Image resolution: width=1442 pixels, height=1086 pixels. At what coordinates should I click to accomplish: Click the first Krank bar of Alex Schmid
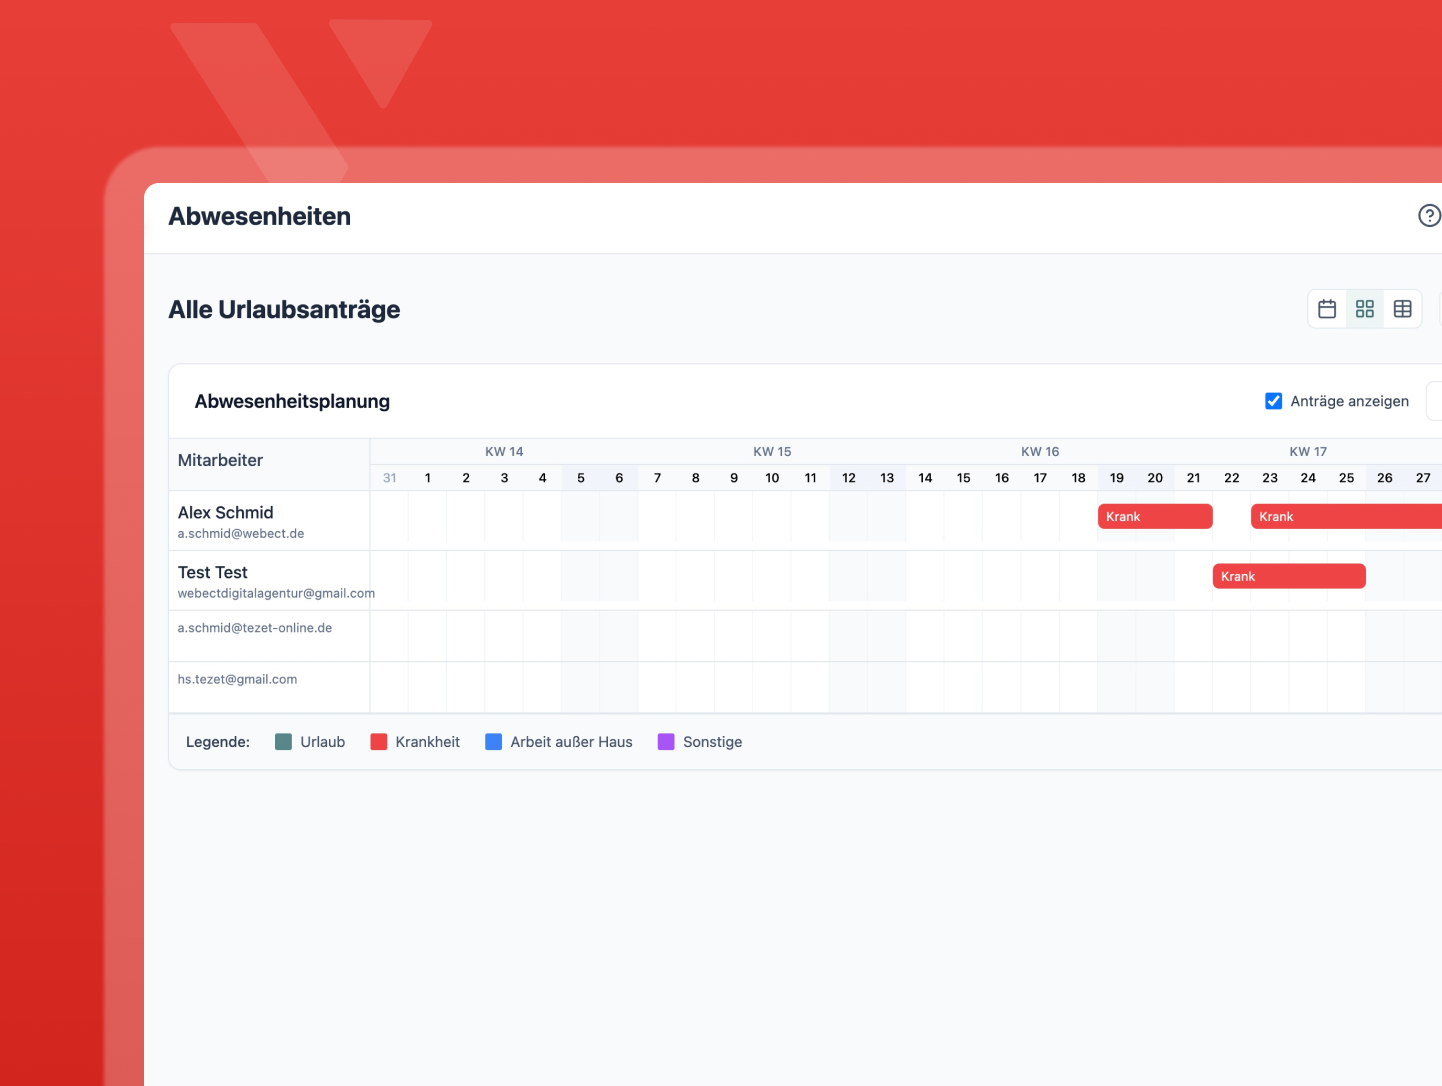(x=1155, y=516)
